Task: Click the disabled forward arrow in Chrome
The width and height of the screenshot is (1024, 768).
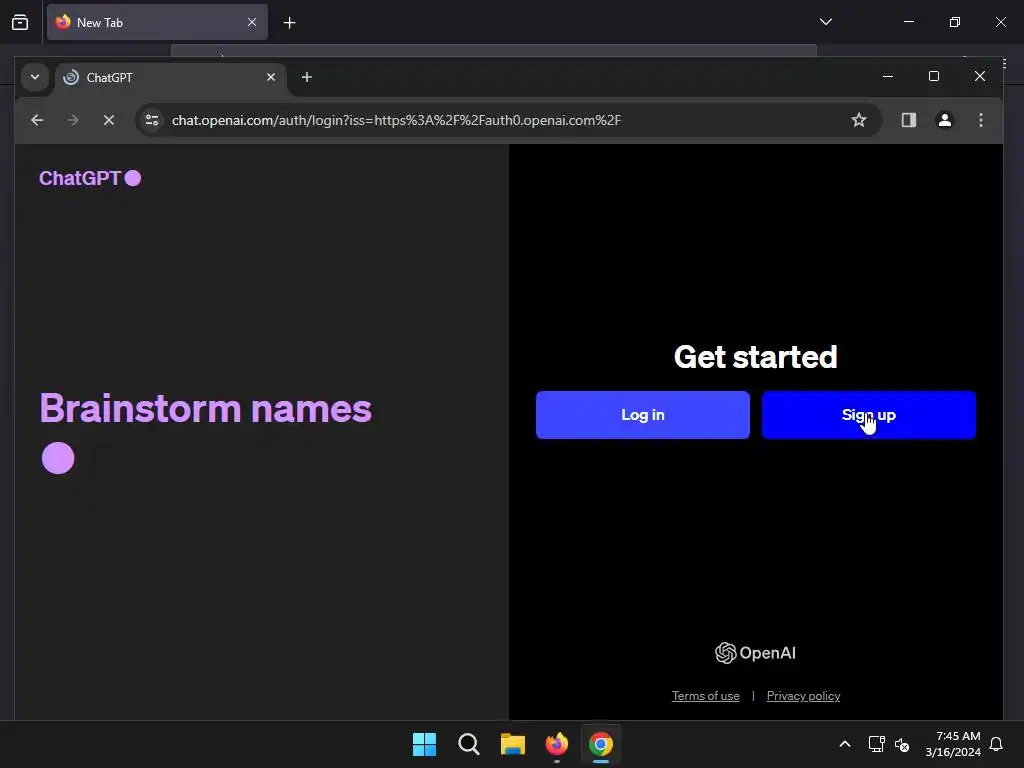Action: 73,120
